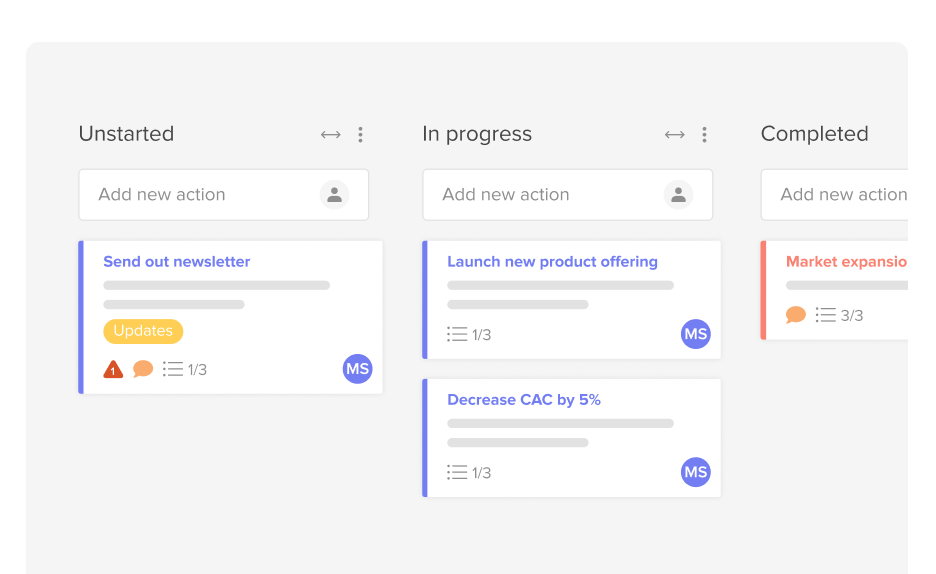Open the Launch new product offering title
Viewport: 936px width, 574px height.
(x=552, y=261)
